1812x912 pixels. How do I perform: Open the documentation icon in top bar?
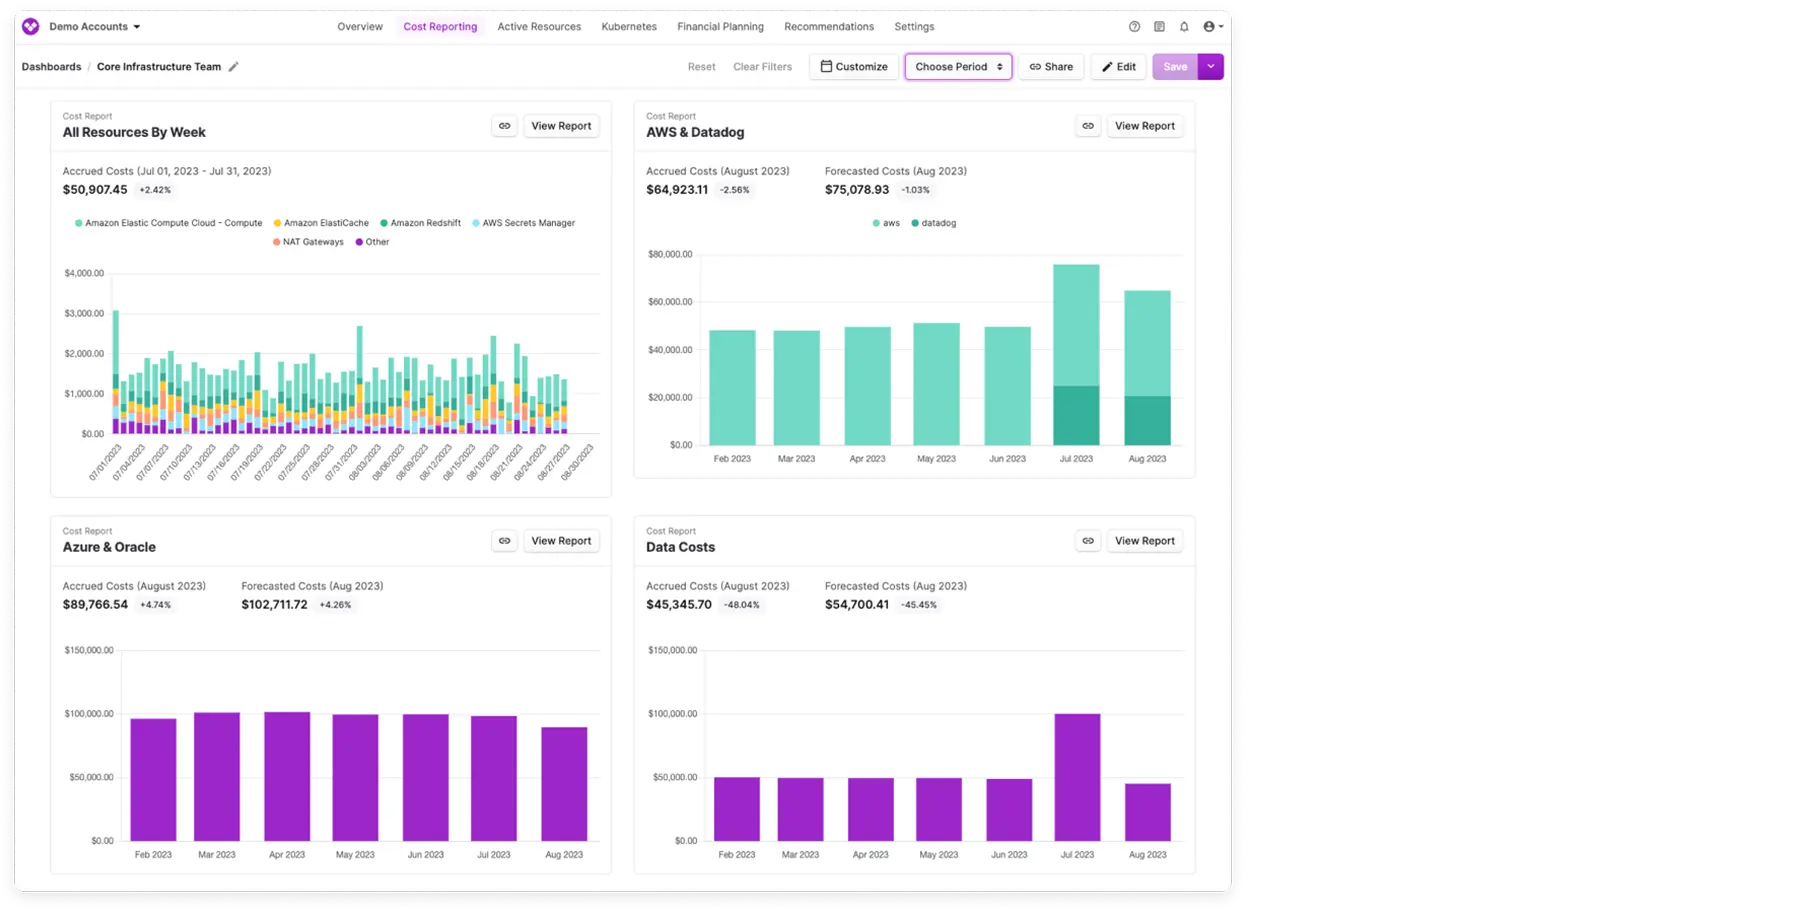[x=1159, y=27]
